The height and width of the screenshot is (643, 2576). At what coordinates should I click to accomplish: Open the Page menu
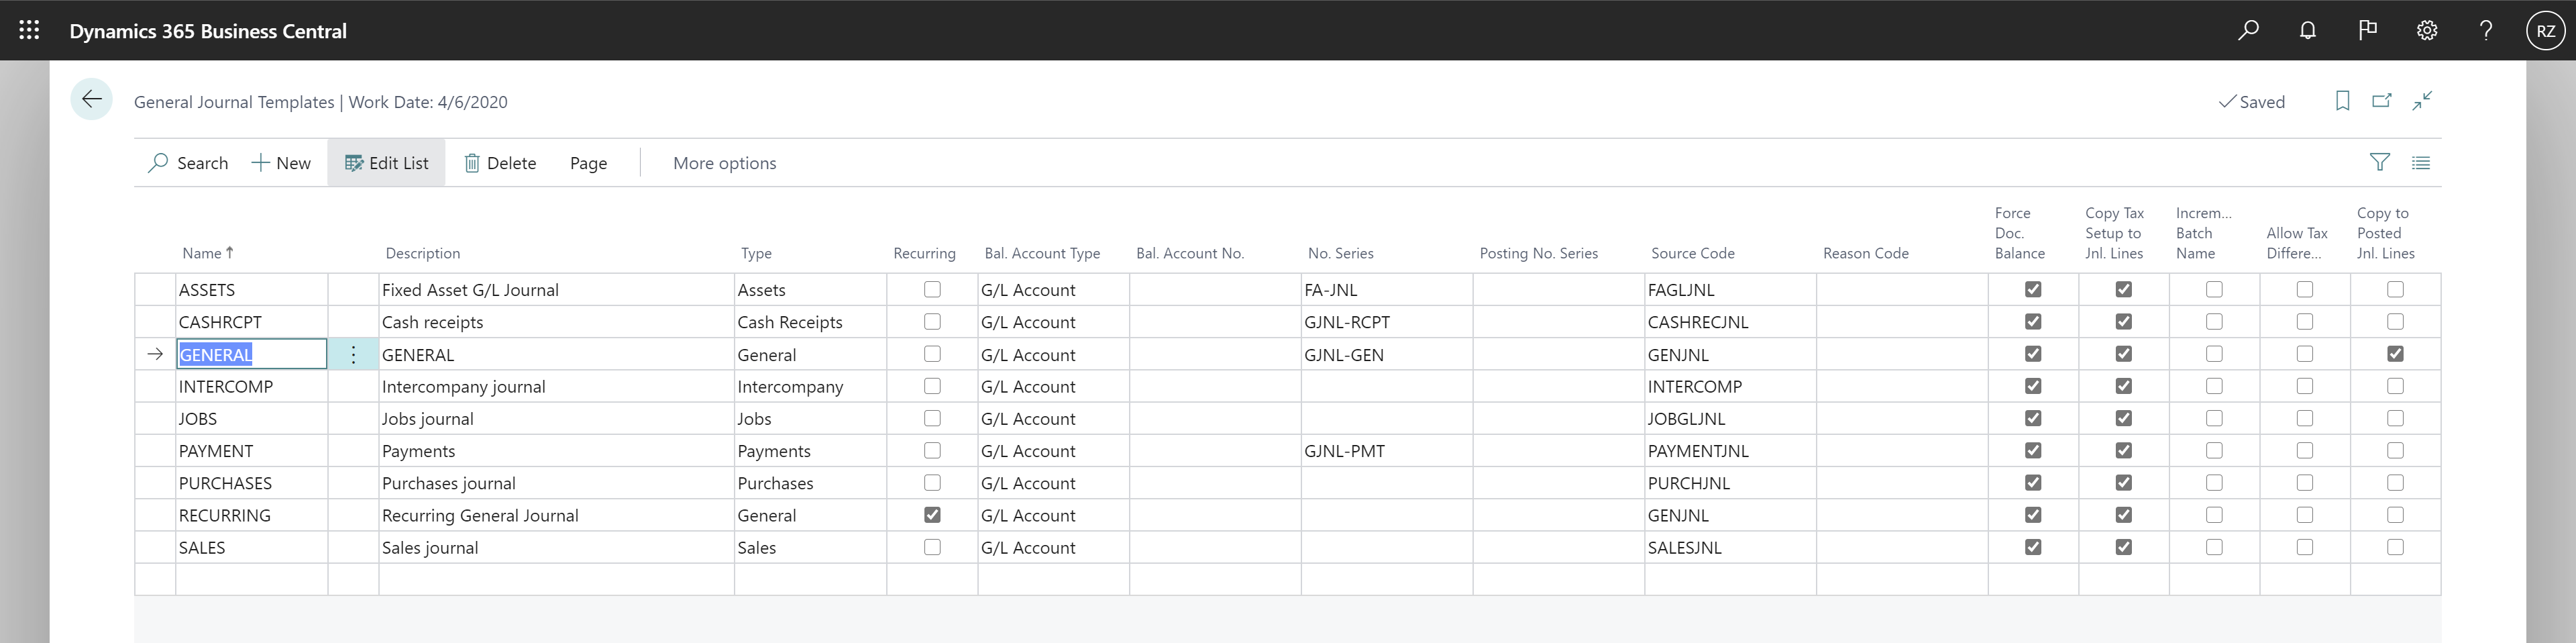(x=588, y=162)
